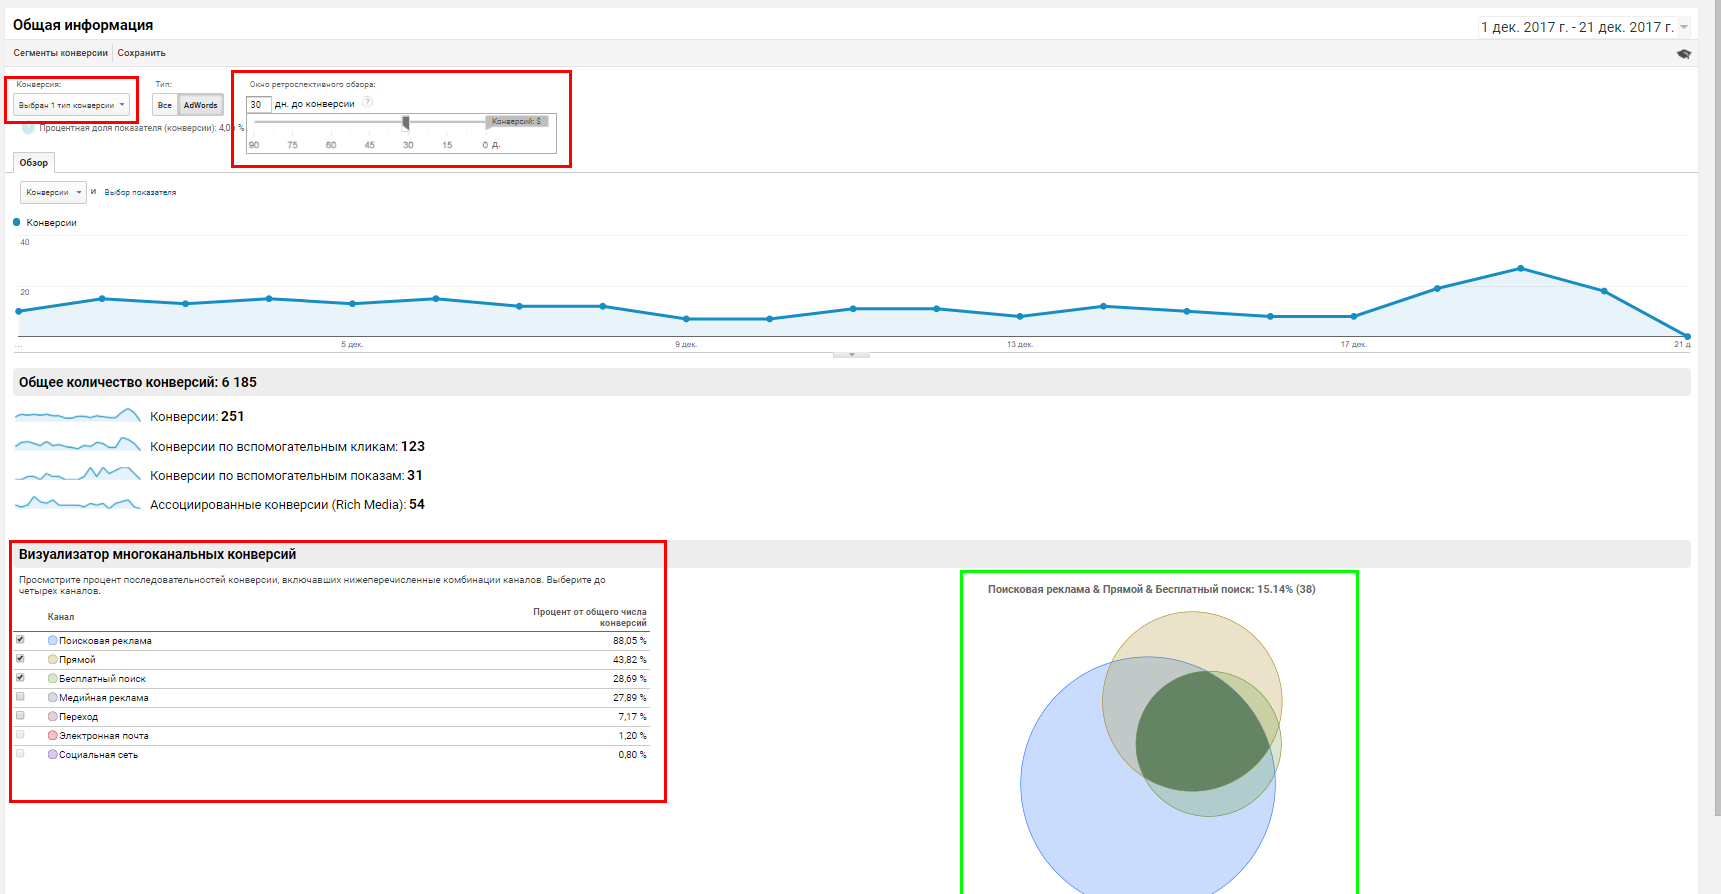Image resolution: width=1721 pixels, height=894 pixels.
Task: Click the Поисковая реклама channel label
Action: point(105,640)
